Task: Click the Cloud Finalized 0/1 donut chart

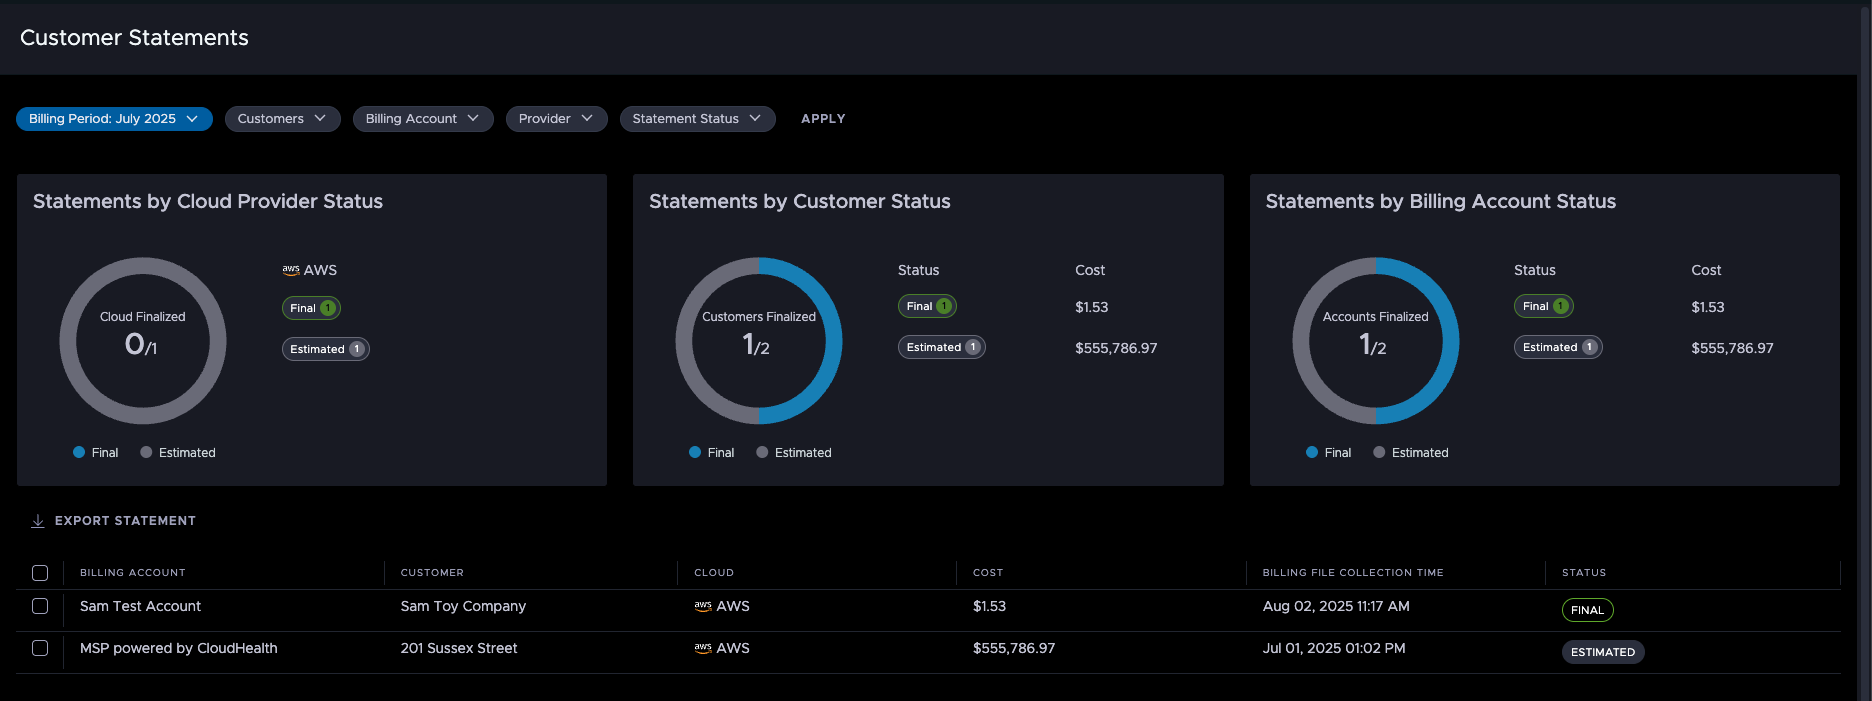Action: [143, 341]
